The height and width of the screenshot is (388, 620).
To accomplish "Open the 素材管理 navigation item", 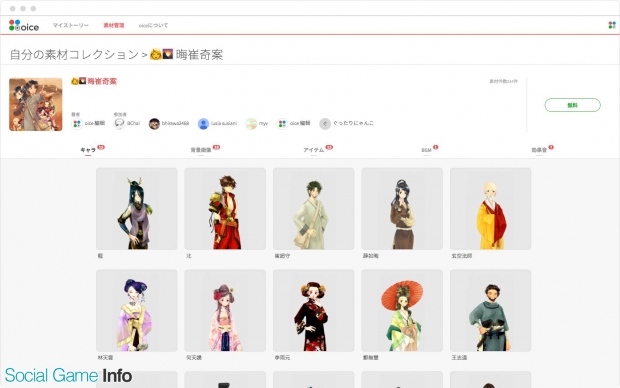I will click(x=114, y=25).
